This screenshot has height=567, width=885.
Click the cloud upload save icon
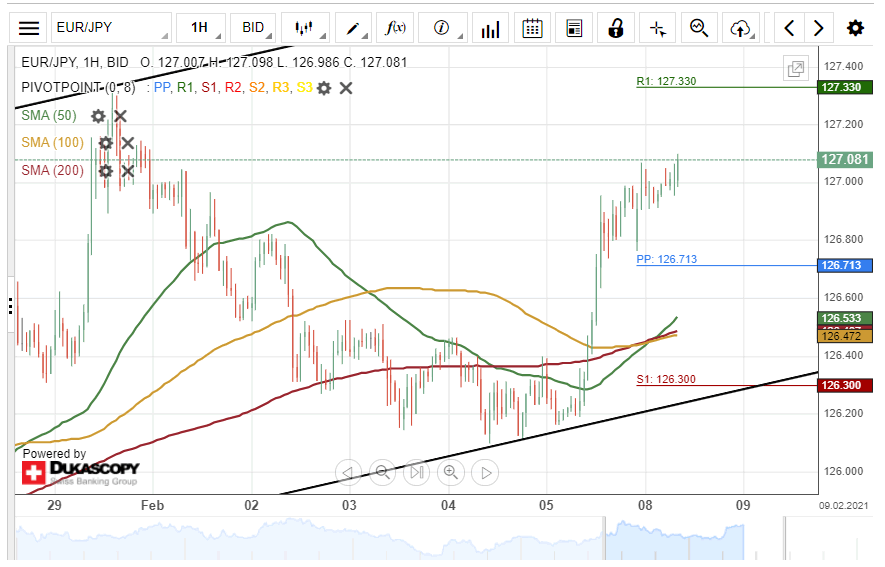(x=741, y=28)
